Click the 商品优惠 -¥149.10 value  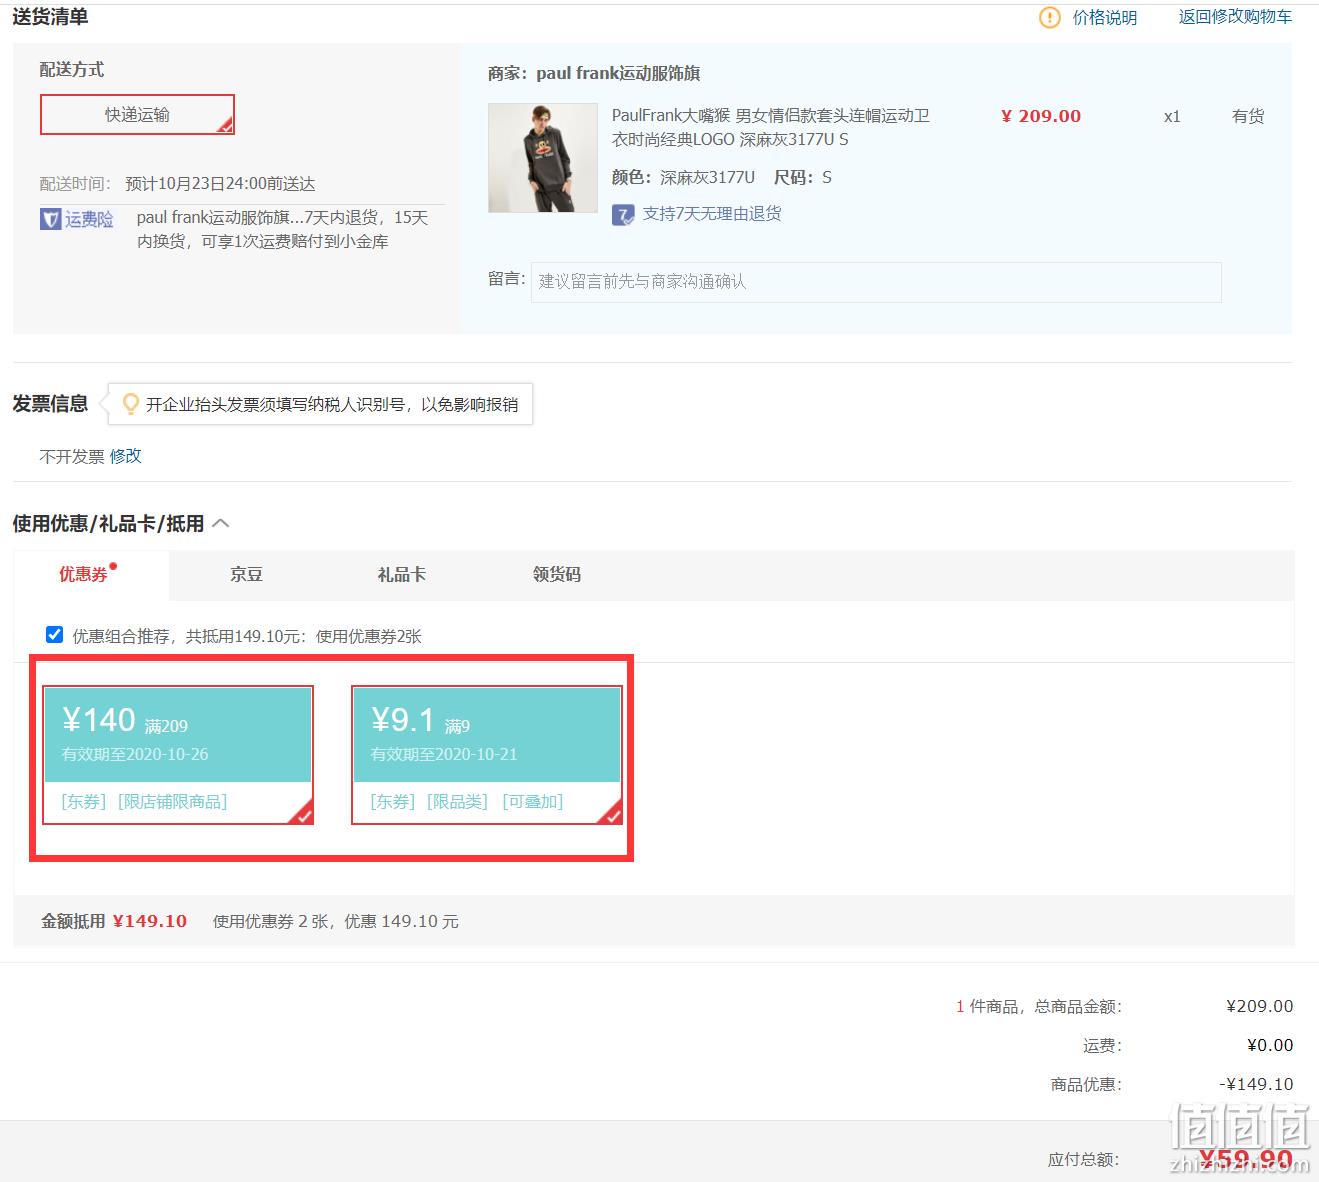pyautogui.click(x=1256, y=1084)
